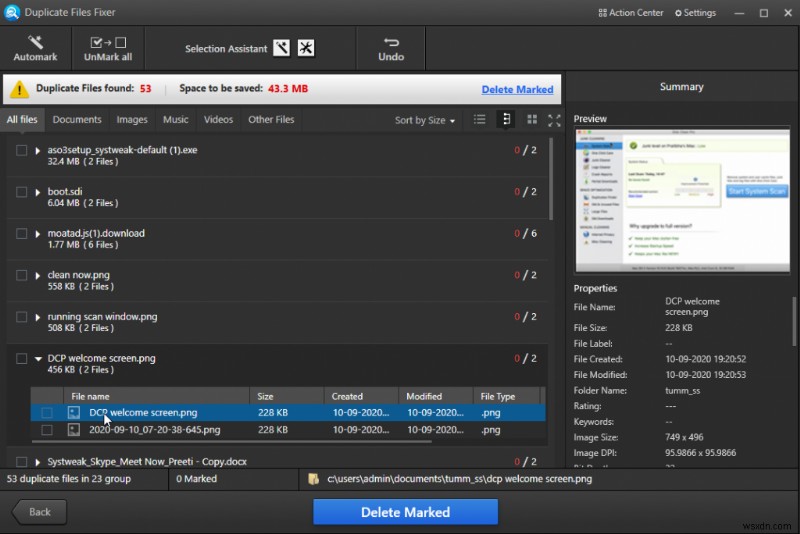The height and width of the screenshot is (534, 800).
Task: Sort by the File name column header
Action: [x=156, y=396]
